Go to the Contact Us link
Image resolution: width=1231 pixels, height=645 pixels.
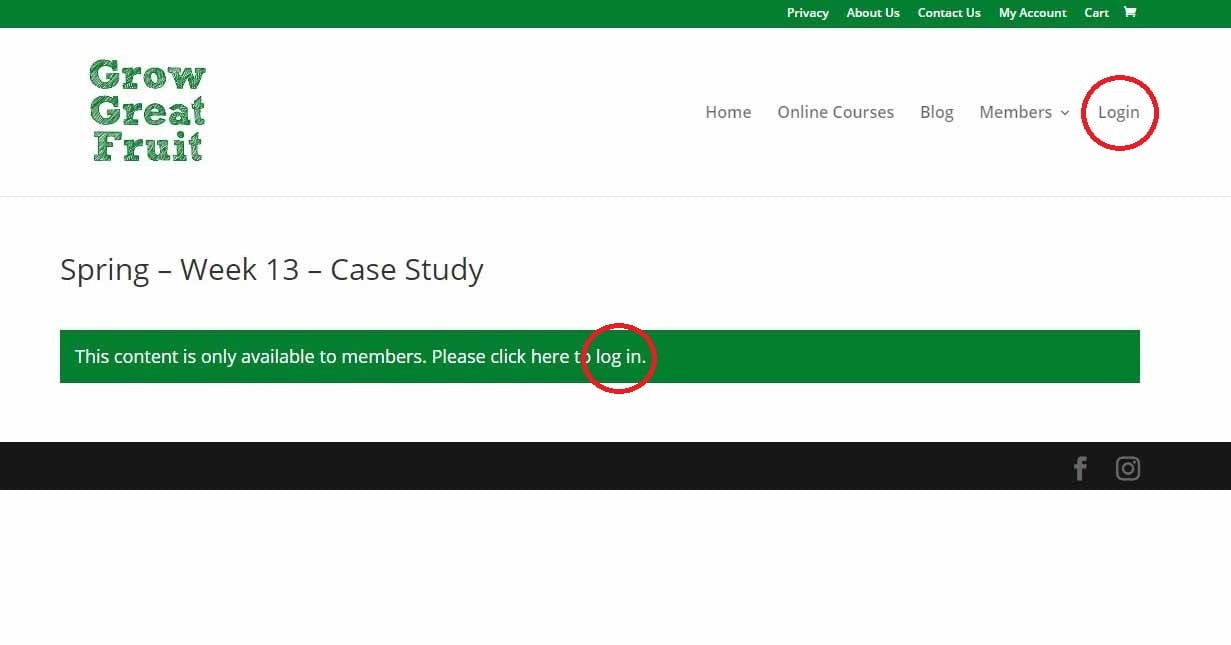coord(949,13)
